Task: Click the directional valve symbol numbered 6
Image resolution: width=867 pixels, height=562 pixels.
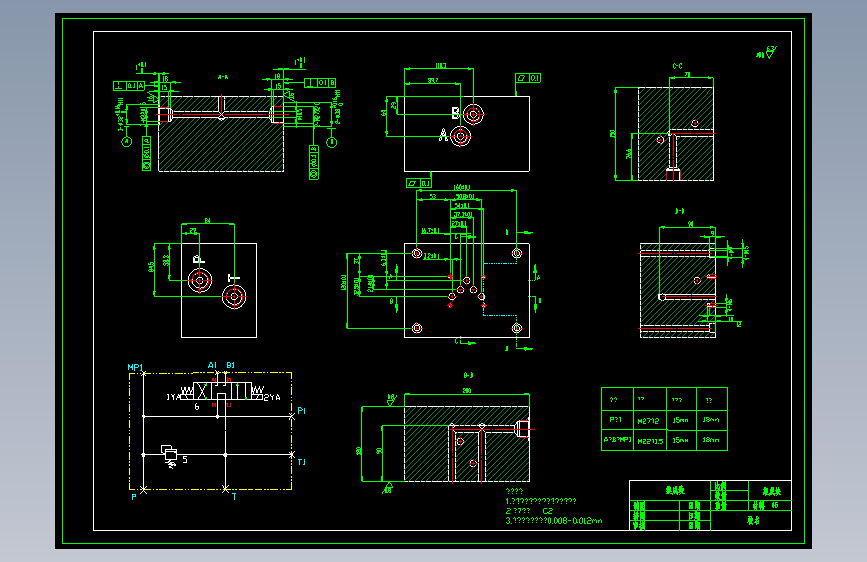Action: (x=222, y=392)
